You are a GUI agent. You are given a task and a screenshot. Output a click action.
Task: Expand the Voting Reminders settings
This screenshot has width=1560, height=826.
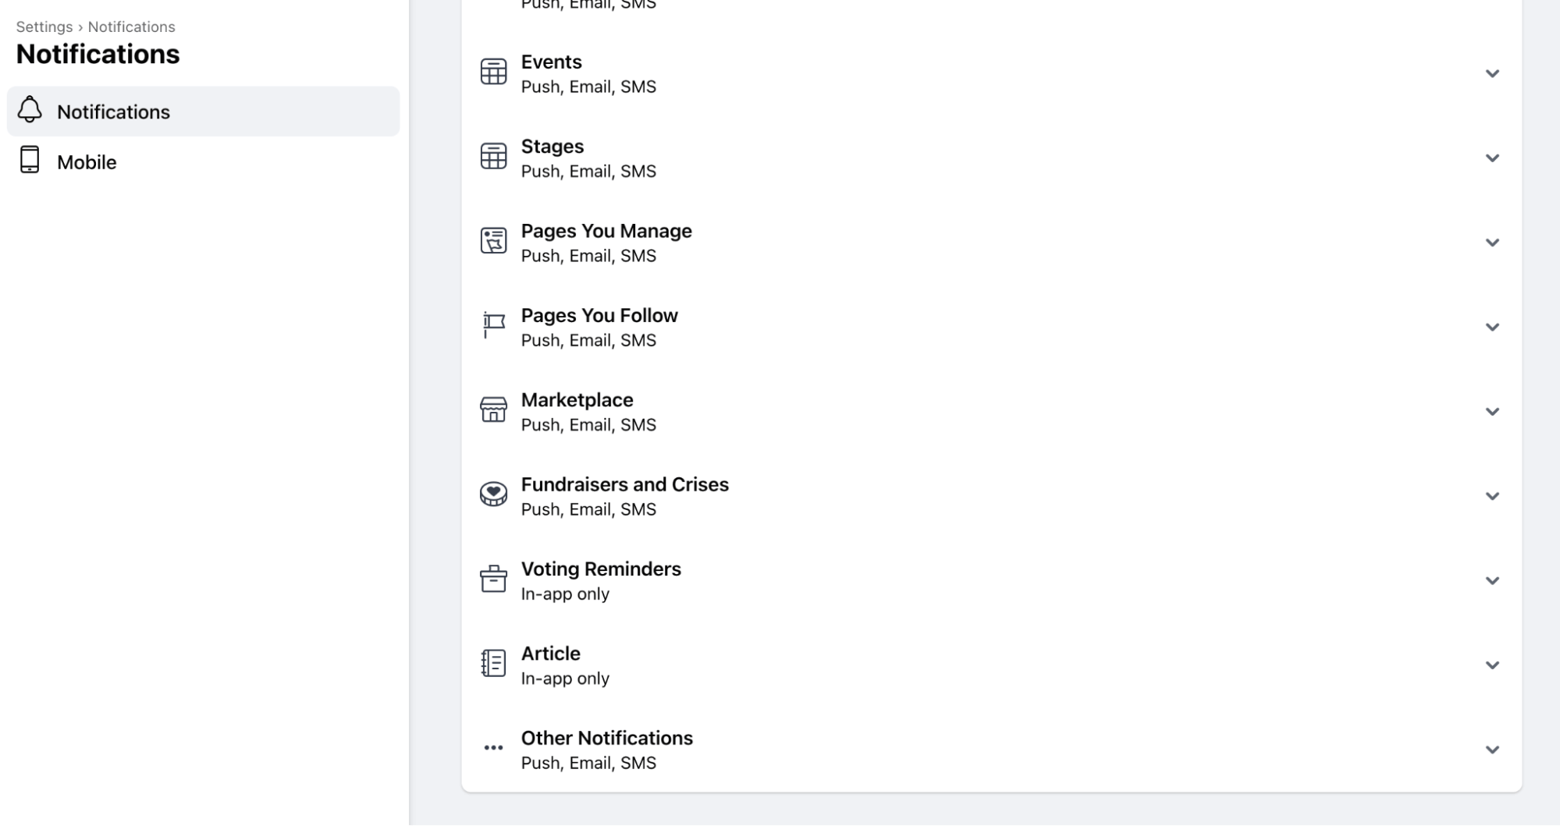[x=1492, y=580]
